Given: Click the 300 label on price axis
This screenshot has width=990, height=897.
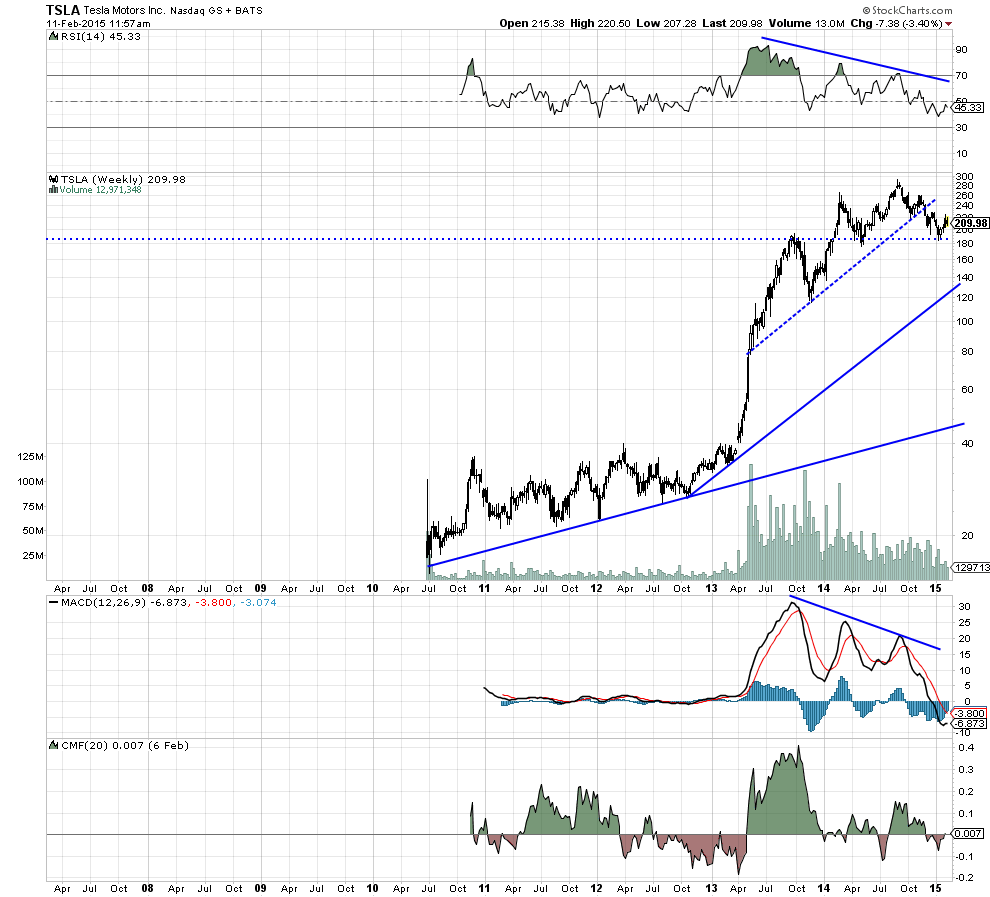Looking at the screenshot, I should pyautogui.click(x=964, y=177).
